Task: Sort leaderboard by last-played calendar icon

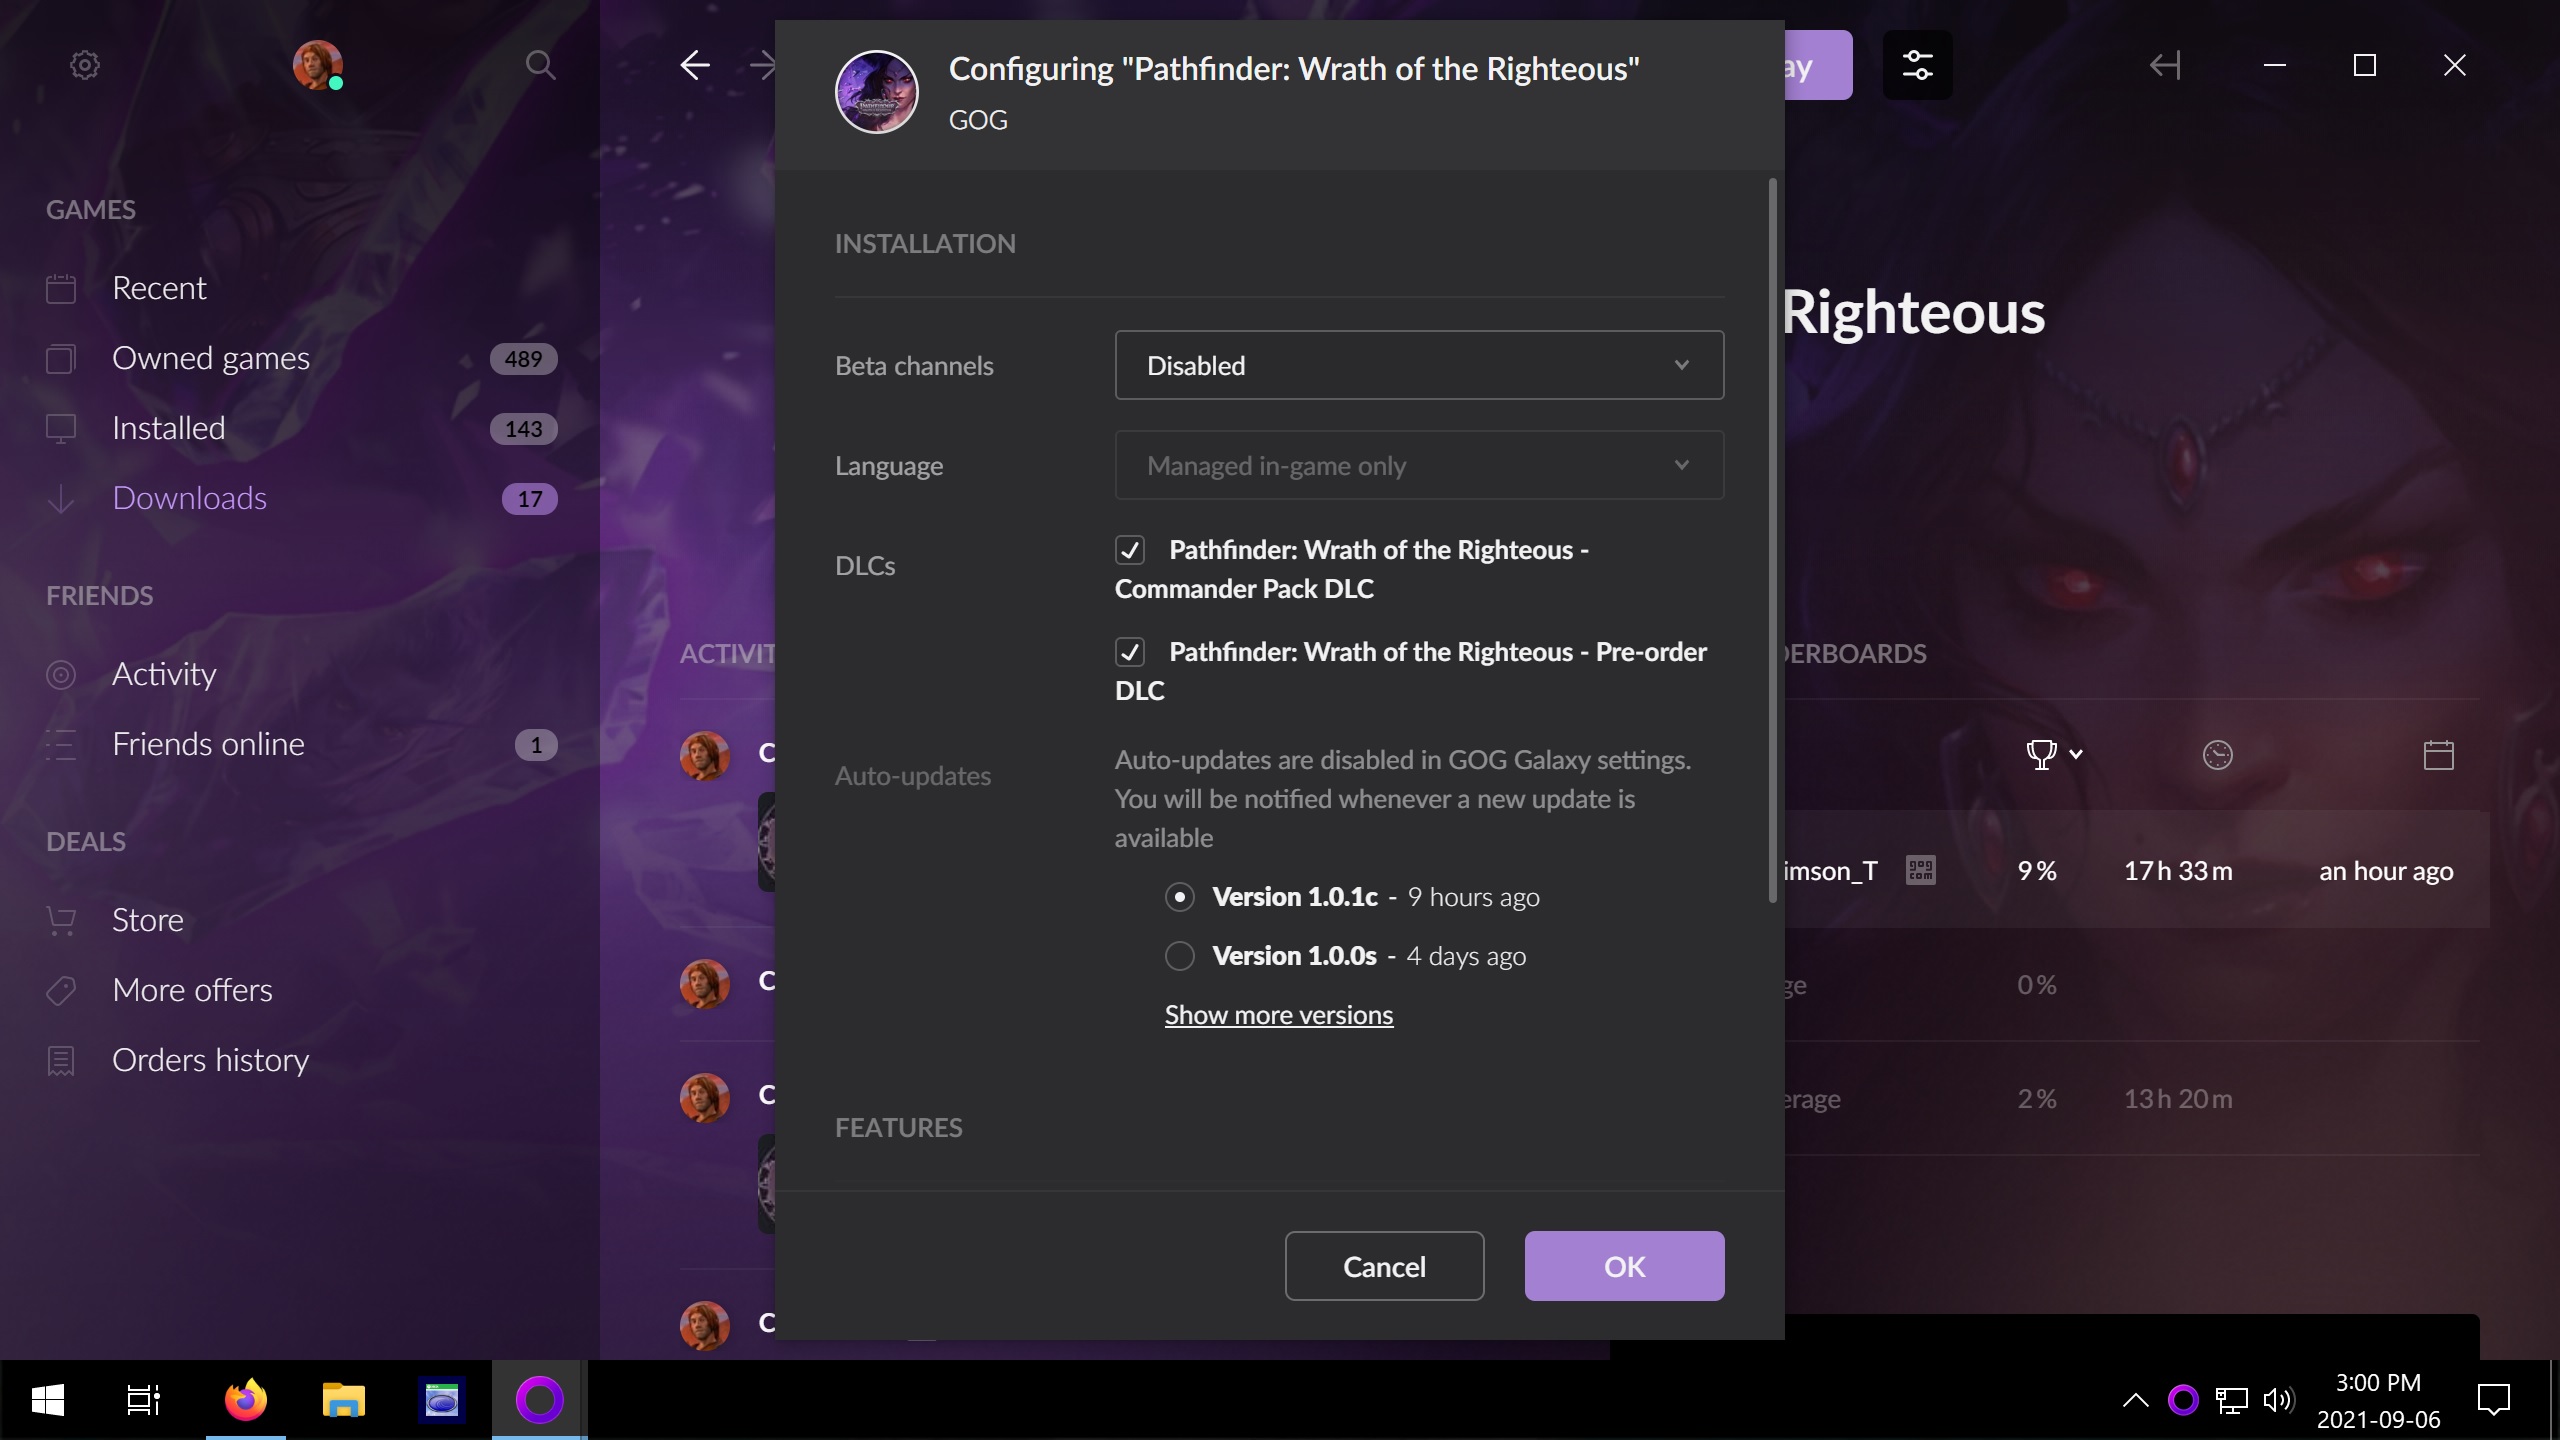Action: coord(2439,755)
